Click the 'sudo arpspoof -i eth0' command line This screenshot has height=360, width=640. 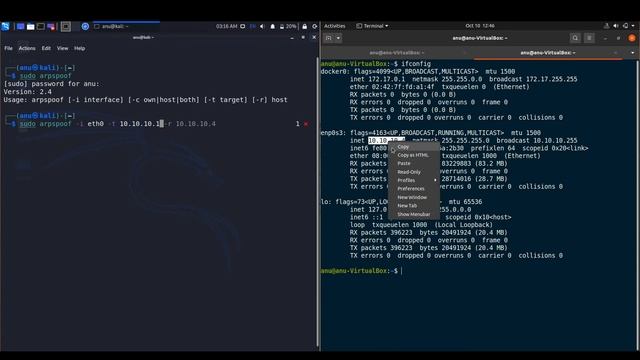[118, 124]
